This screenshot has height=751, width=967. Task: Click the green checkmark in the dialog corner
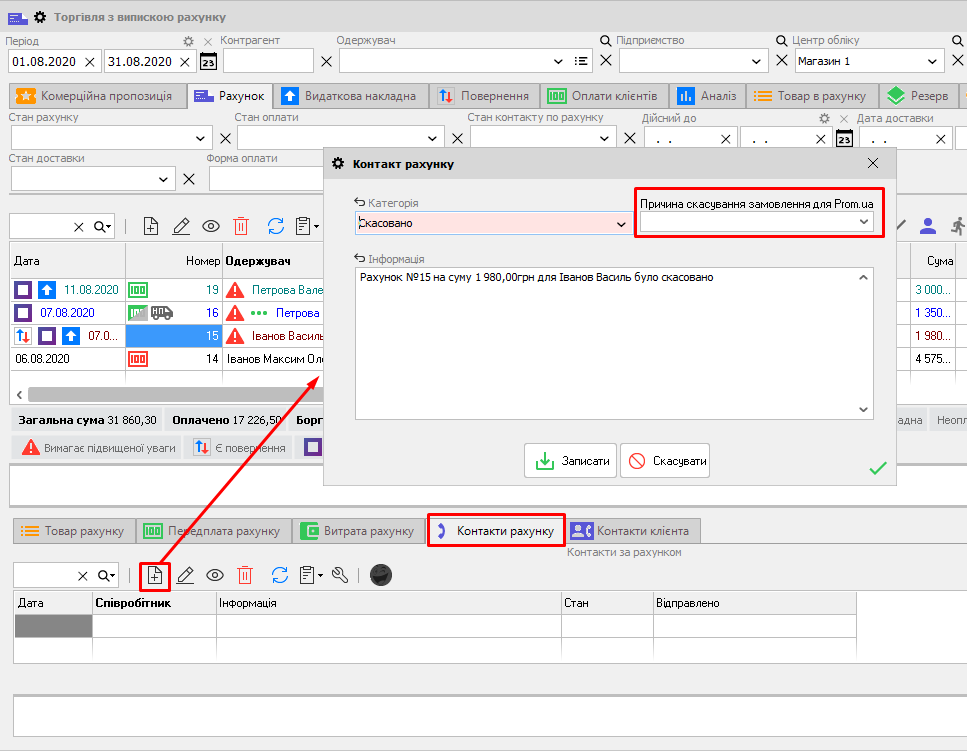point(878,468)
